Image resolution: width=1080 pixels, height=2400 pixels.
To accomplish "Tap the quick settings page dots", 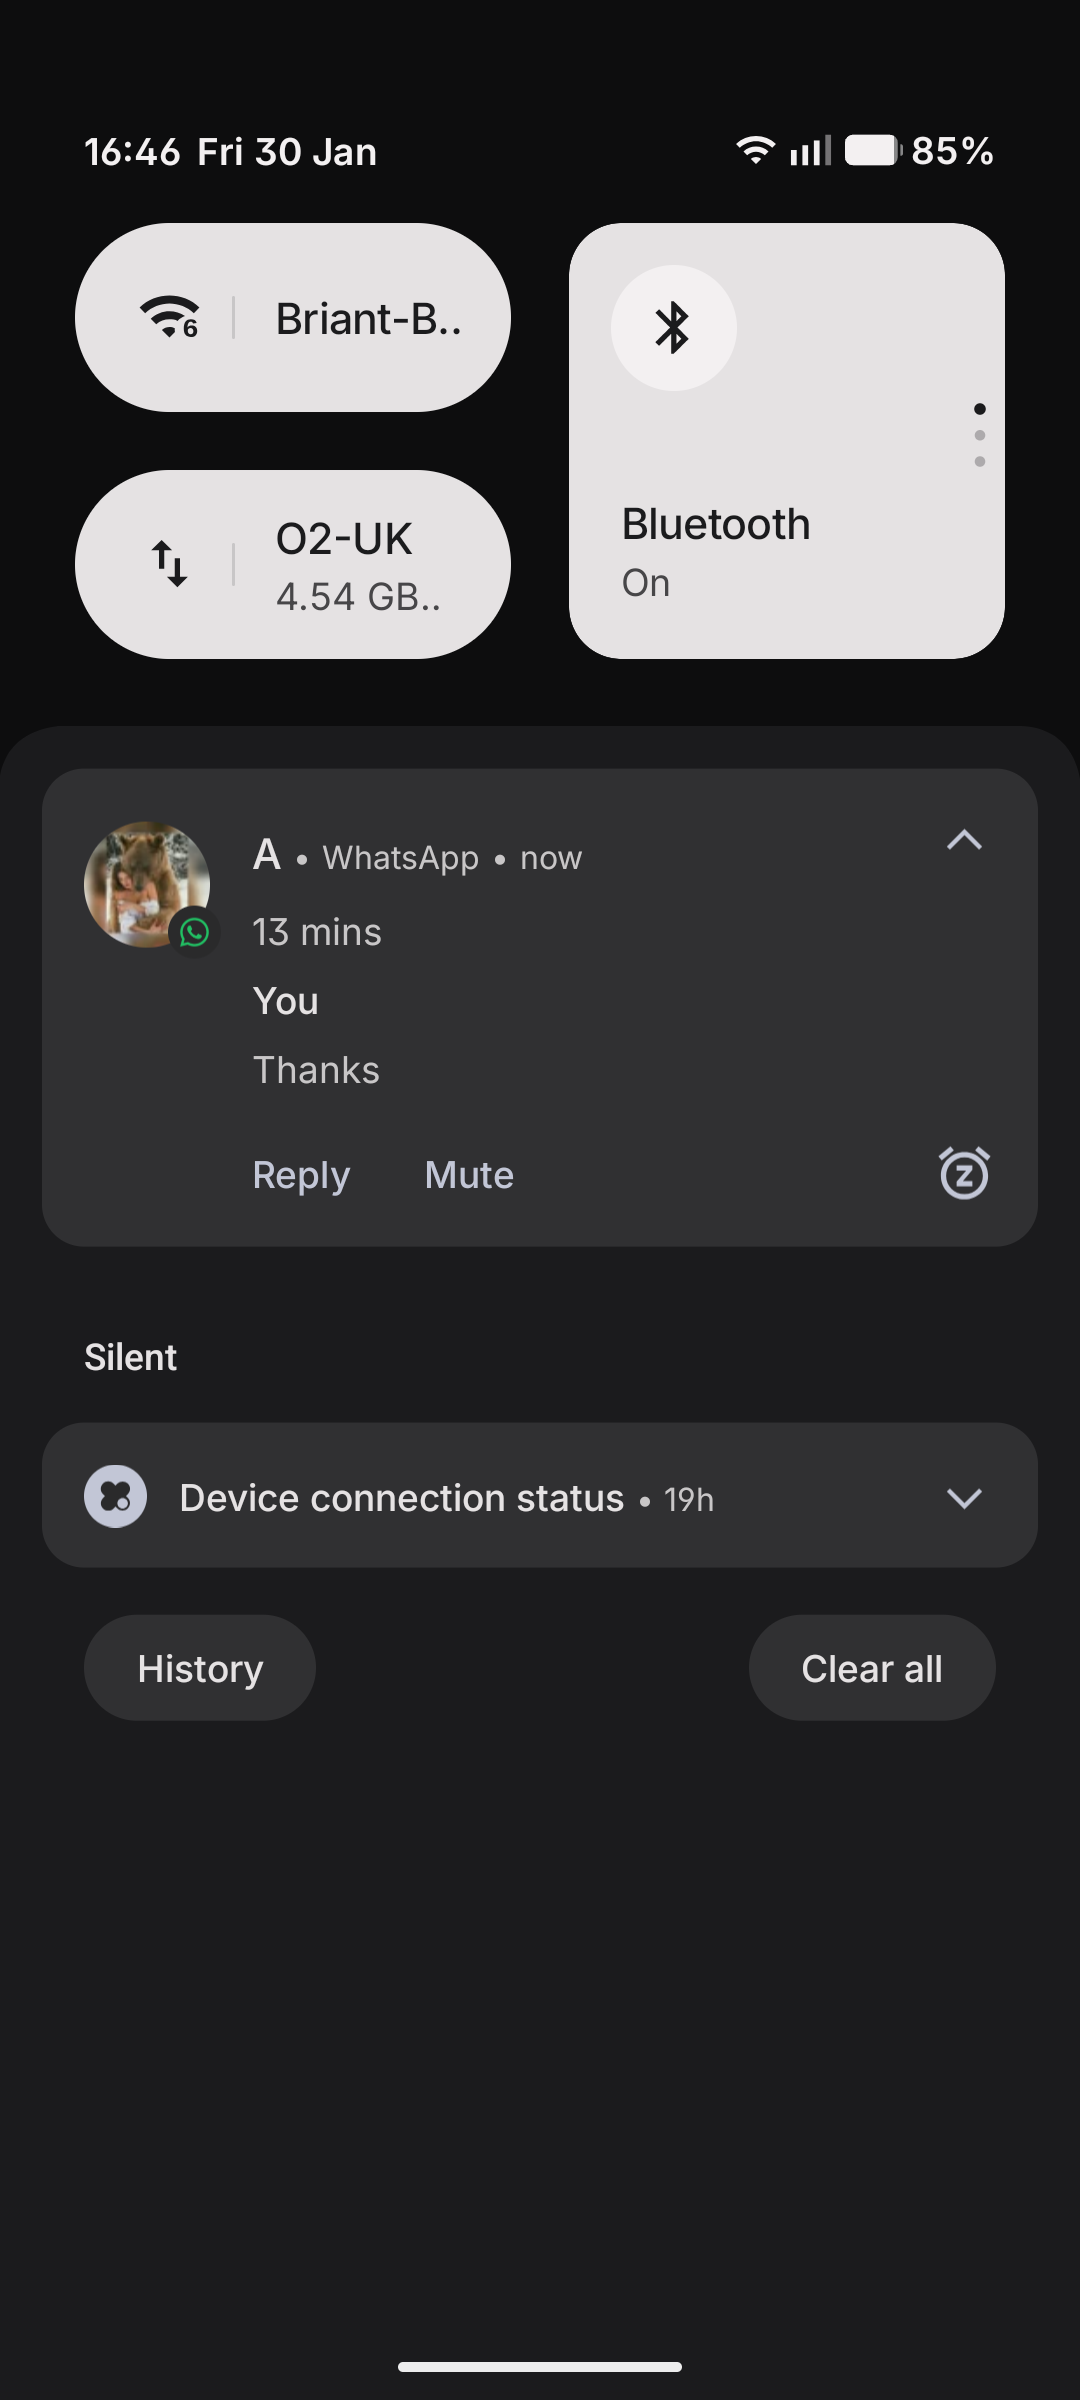I will coord(979,435).
